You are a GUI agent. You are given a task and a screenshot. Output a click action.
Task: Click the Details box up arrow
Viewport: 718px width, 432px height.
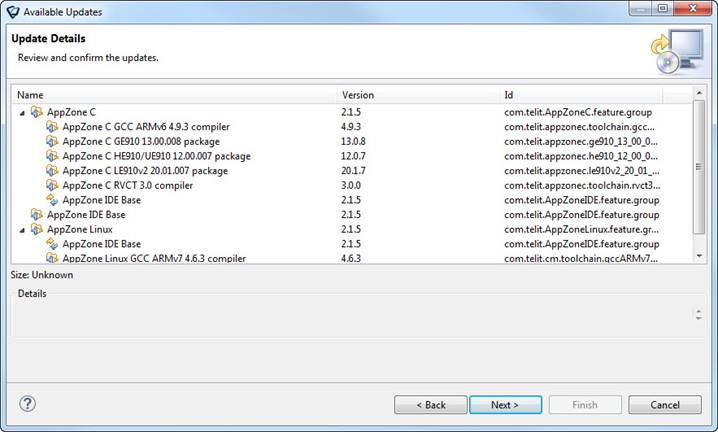click(698, 311)
